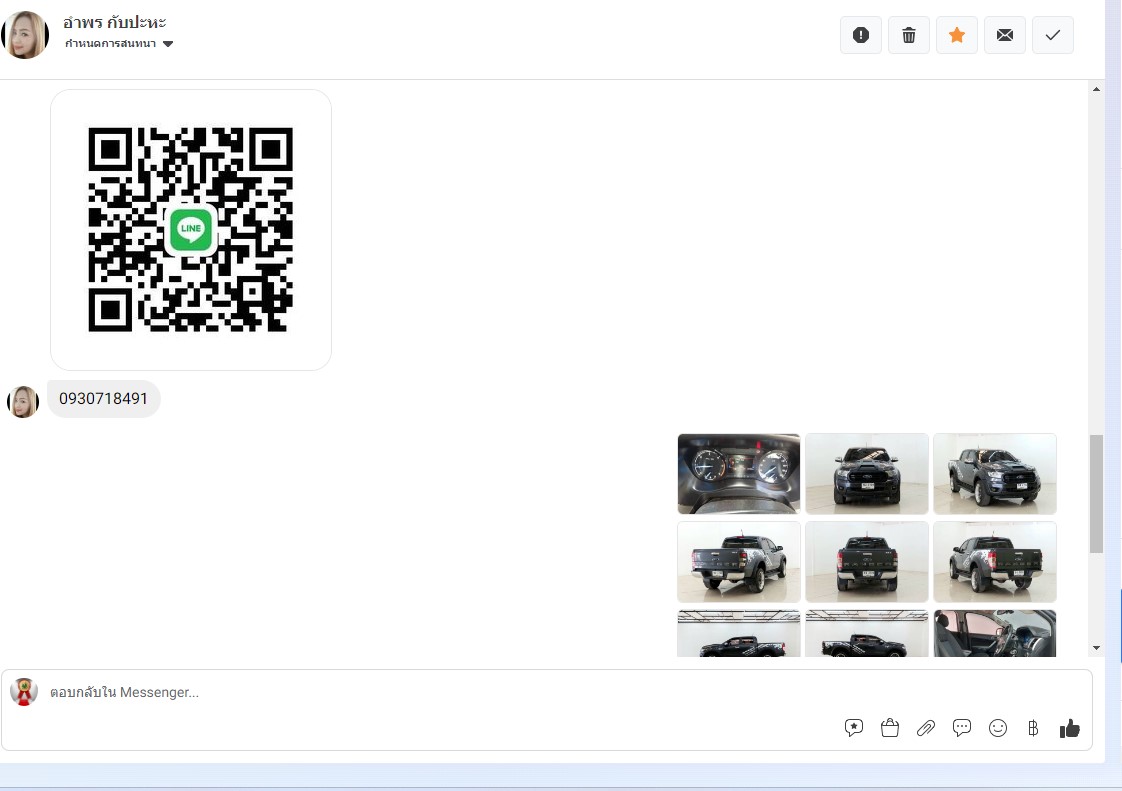Click the chat vertical scrollbar thumb

[1096, 494]
